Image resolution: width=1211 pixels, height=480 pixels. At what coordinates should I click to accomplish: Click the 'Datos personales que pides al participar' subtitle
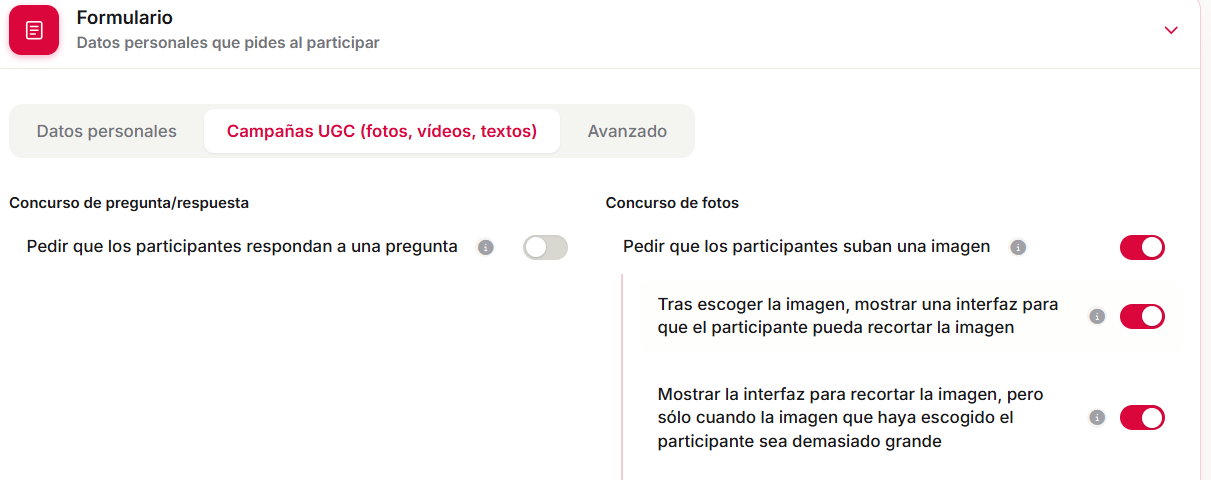click(228, 43)
